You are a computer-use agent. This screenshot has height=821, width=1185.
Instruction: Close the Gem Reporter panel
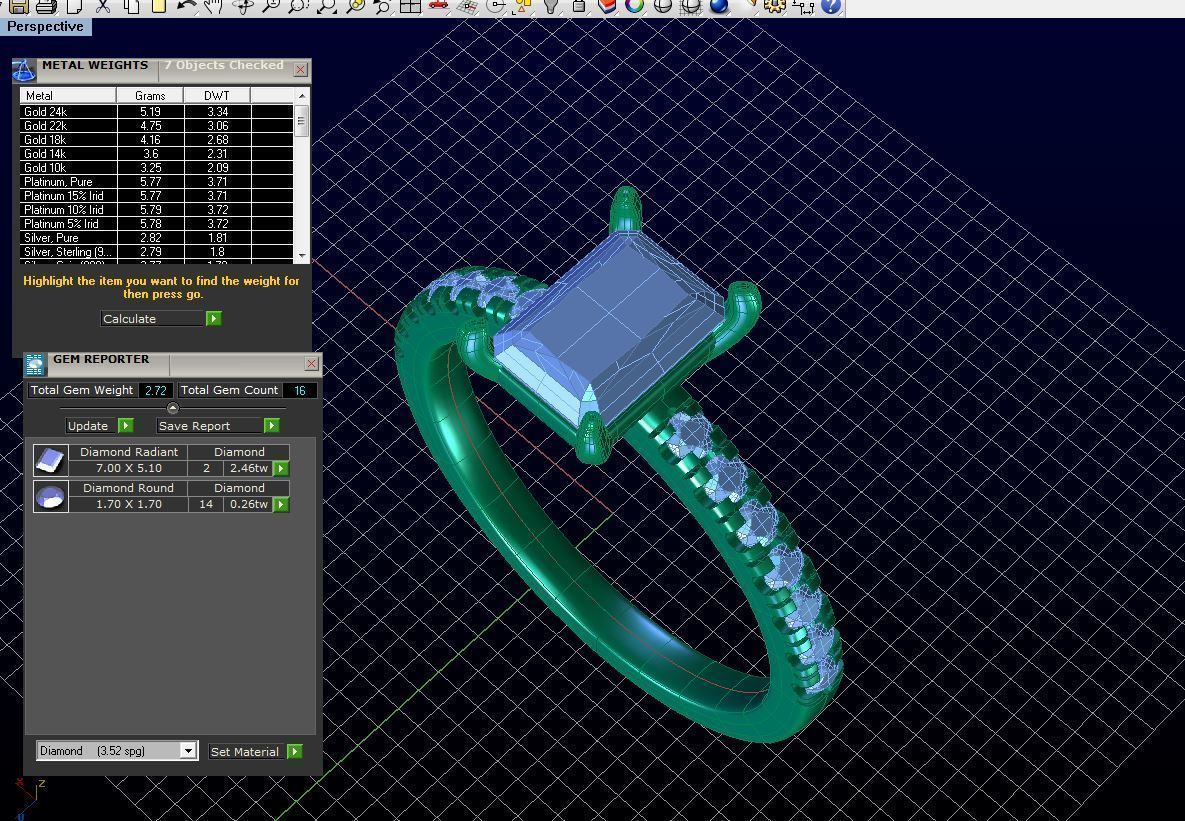pyautogui.click(x=311, y=364)
